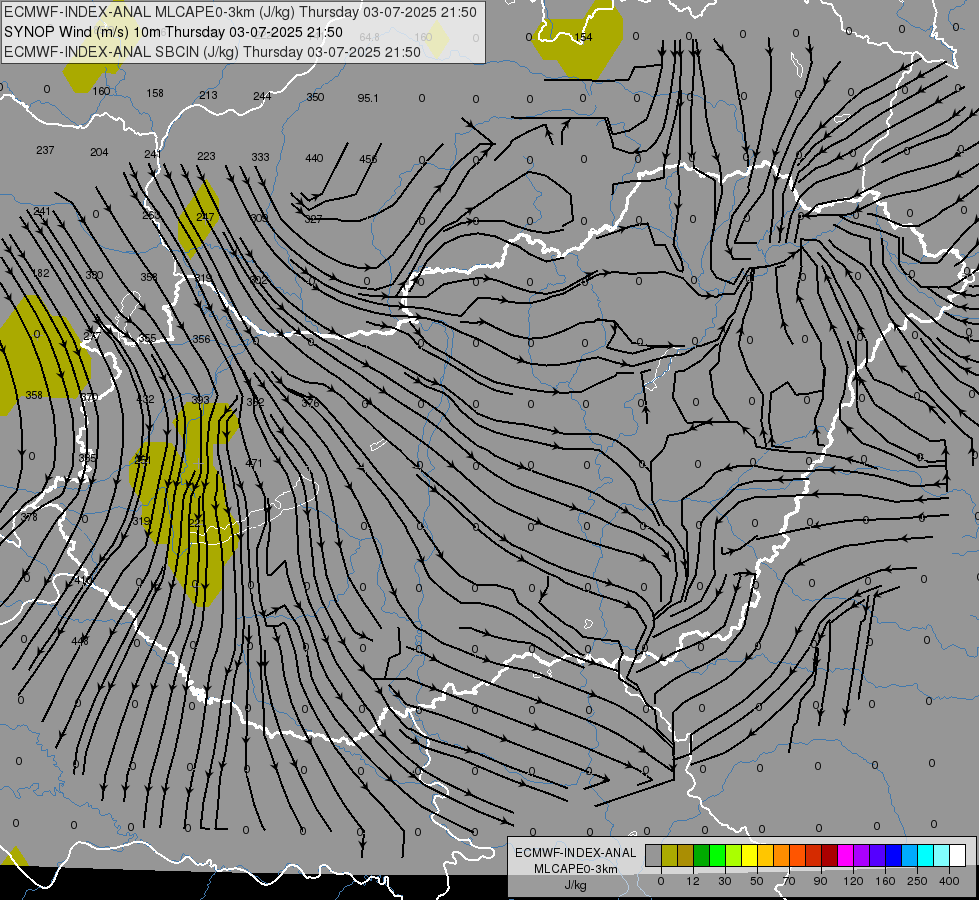Image resolution: width=979 pixels, height=900 pixels.
Task: Click the gray swatch in the MLCAPE legend
Action: click(x=654, y=855)
